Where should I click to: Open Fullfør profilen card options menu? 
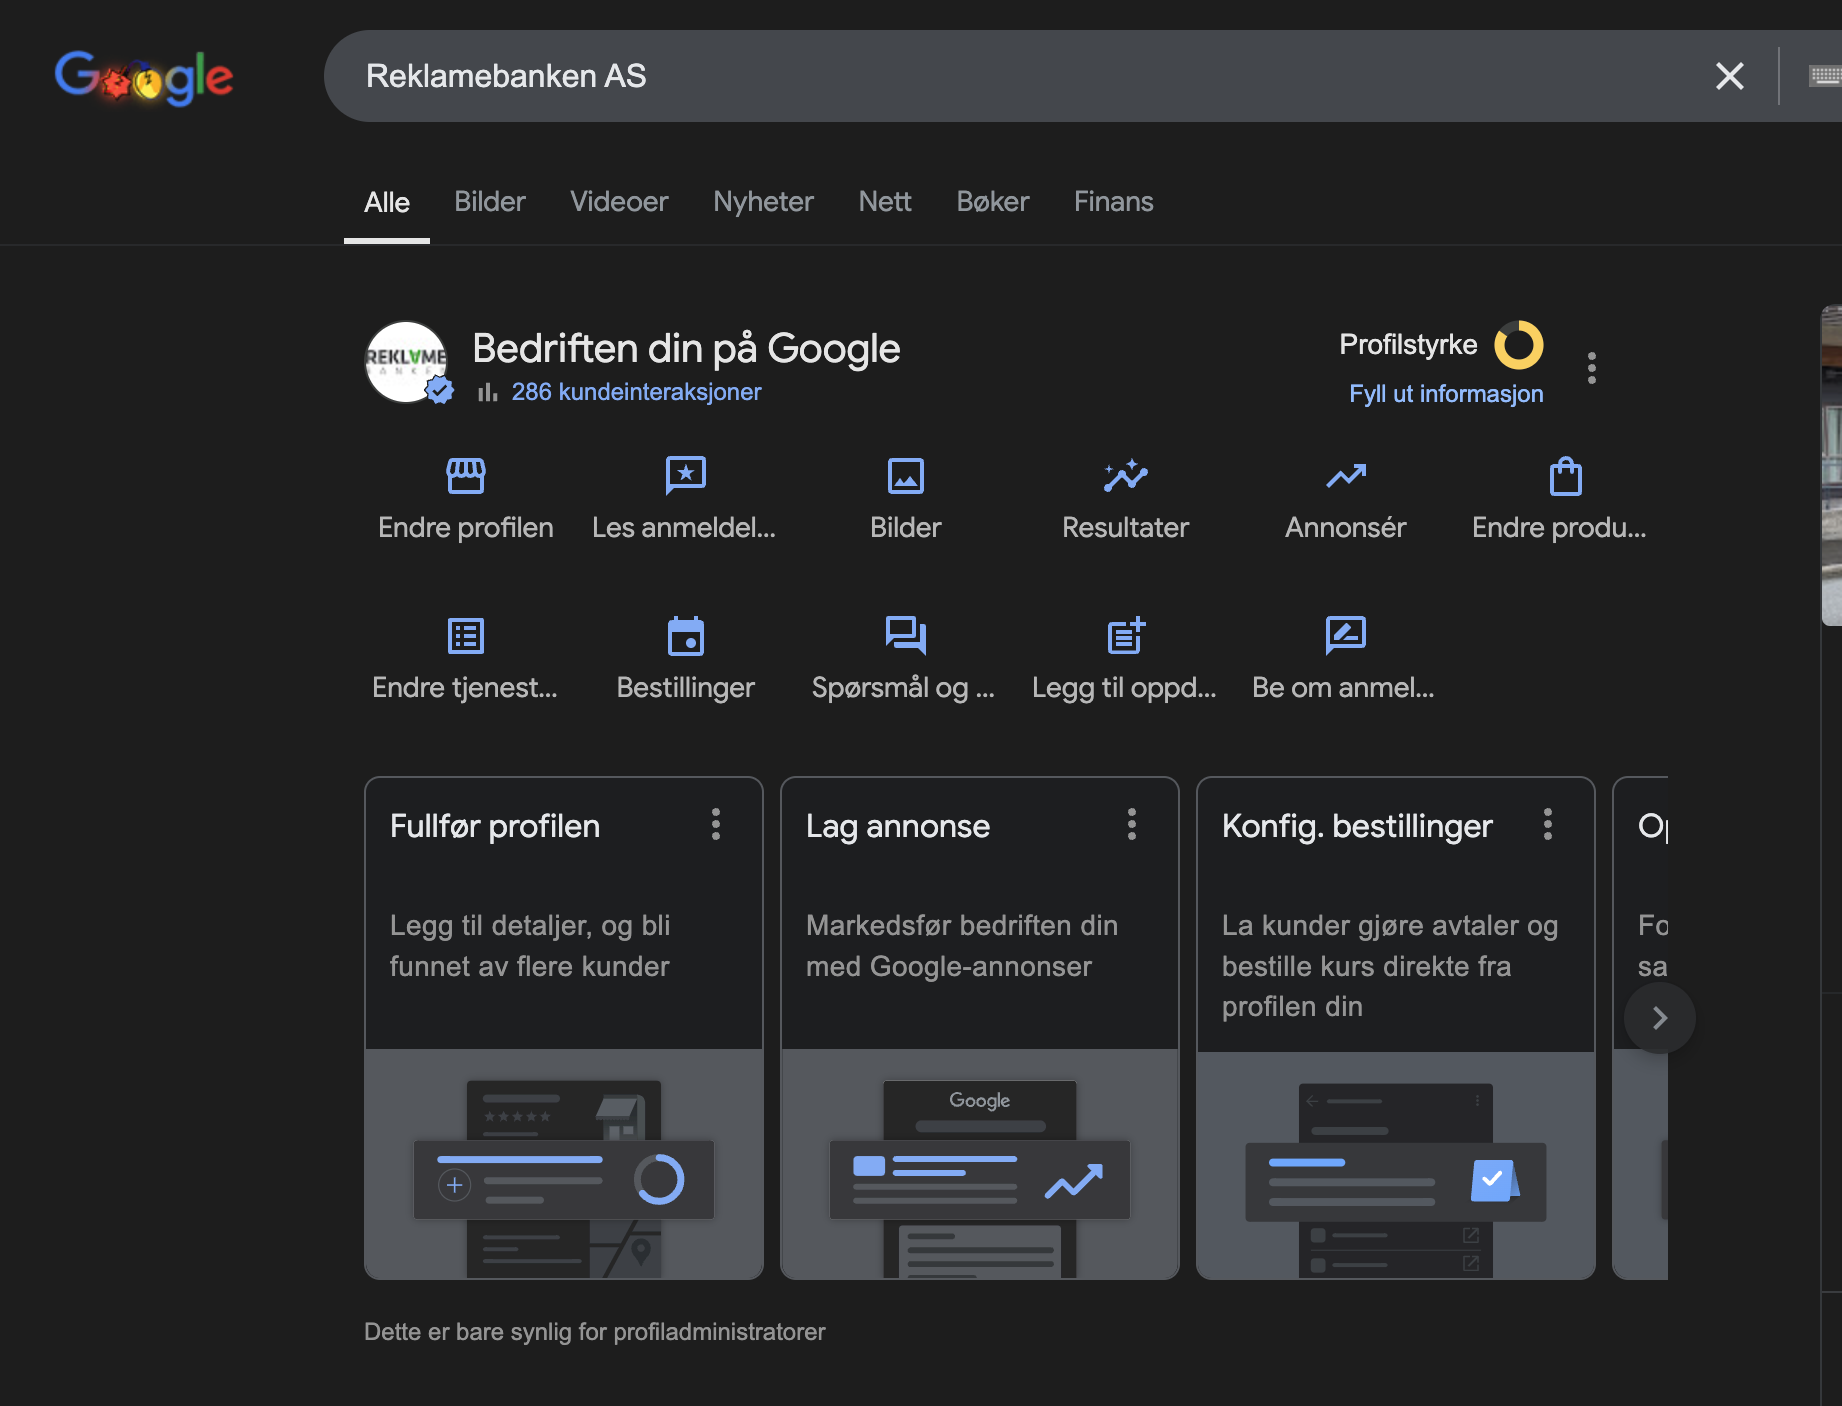point(716,825)
